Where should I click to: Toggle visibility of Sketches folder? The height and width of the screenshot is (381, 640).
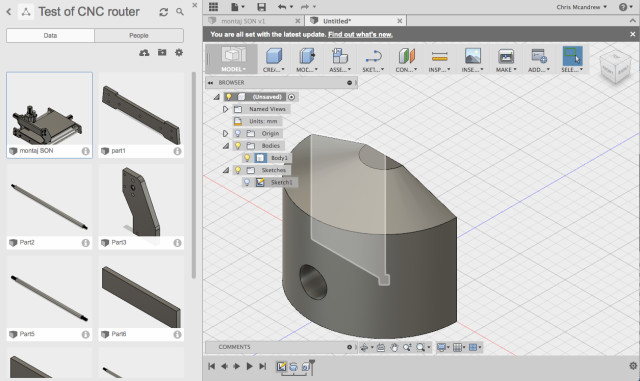pos(238,170)
